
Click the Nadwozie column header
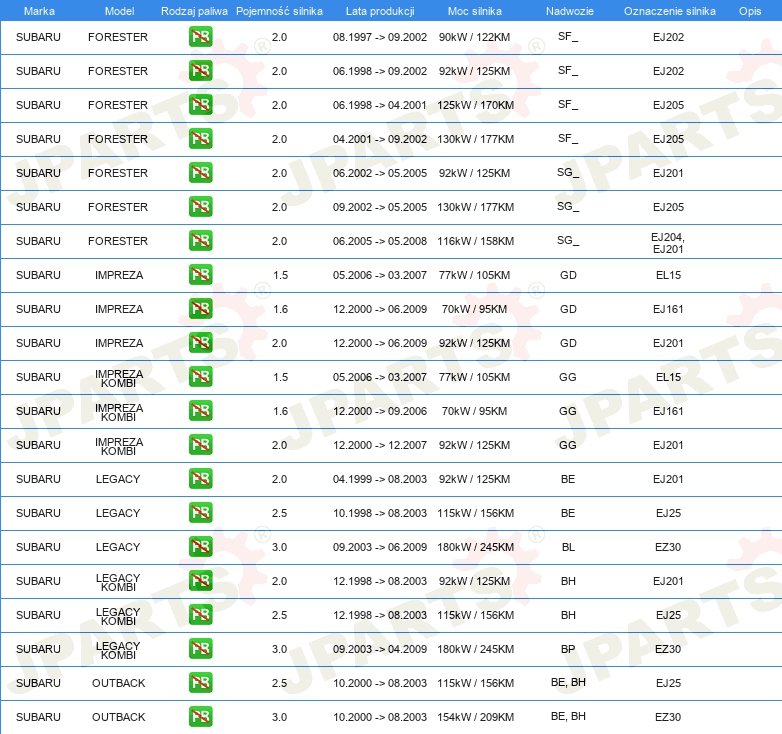[x=570, y=11]
